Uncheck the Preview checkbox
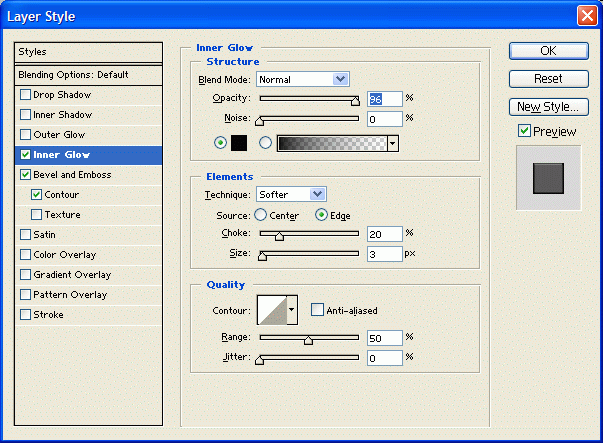Screen dimensions: 603x443 [x=524, y=131]
